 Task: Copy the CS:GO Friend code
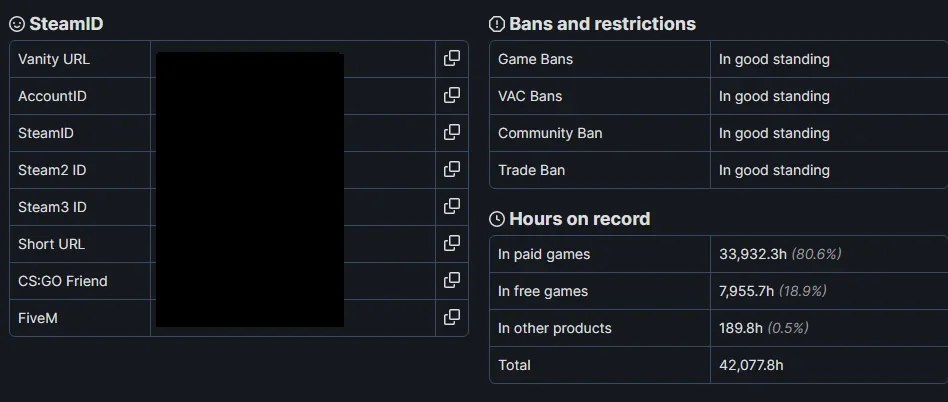click(452, 280)
